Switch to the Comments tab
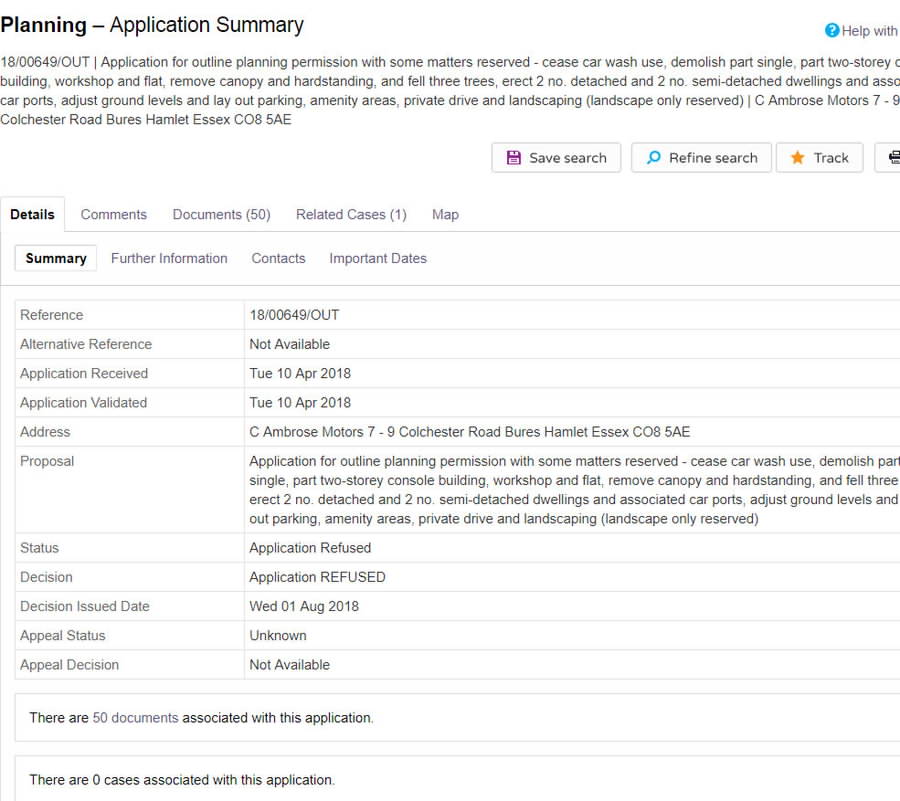This screenshot has height=801, width=900. pos(114,215)
